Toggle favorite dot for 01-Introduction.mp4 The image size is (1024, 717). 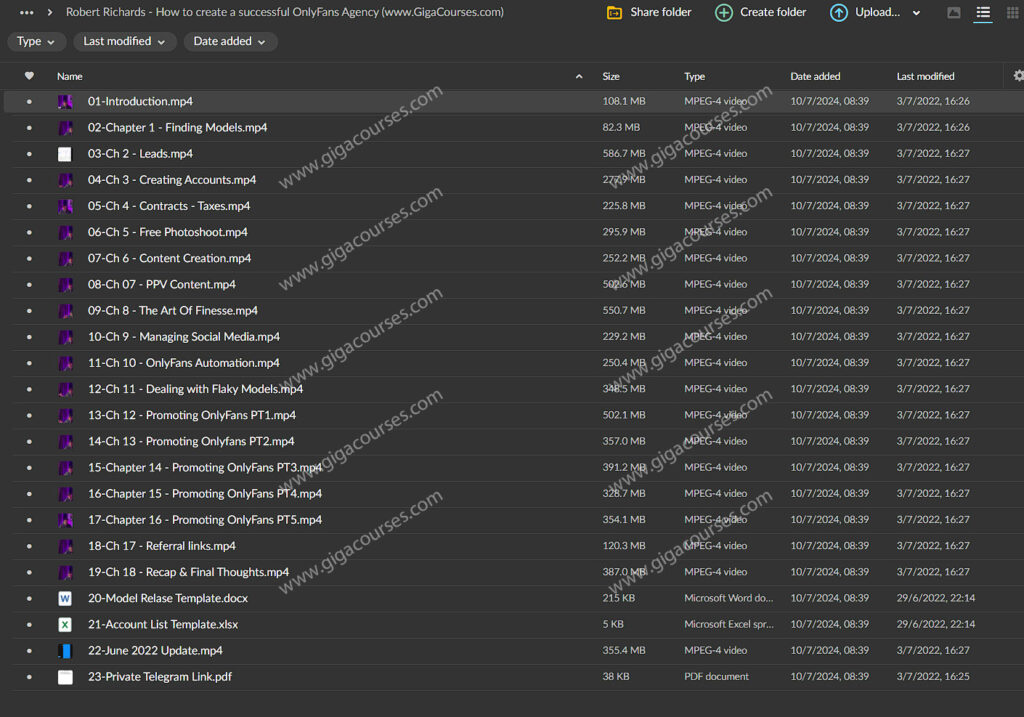tap(29, 102)
